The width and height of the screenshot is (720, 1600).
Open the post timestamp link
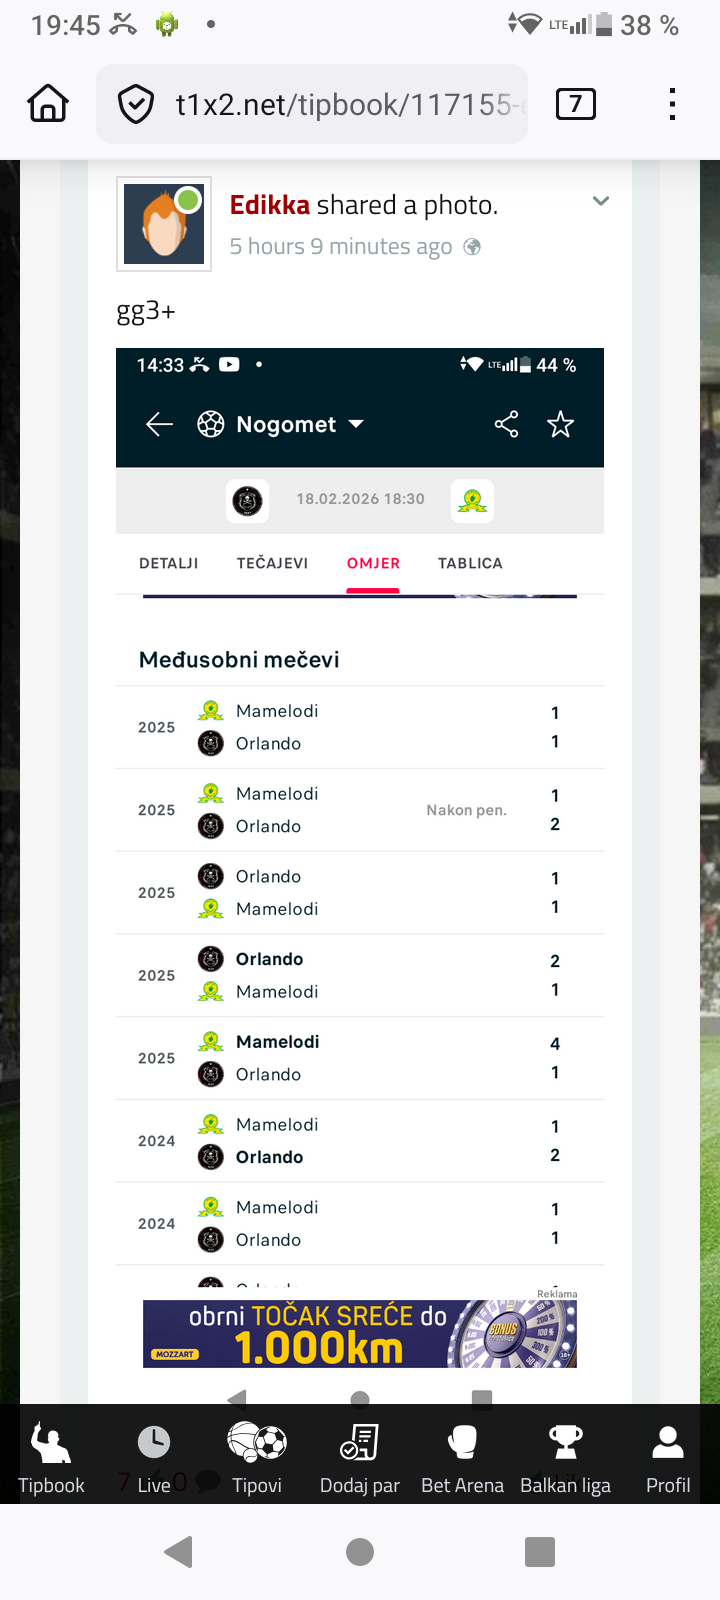(x=340, y=247)
